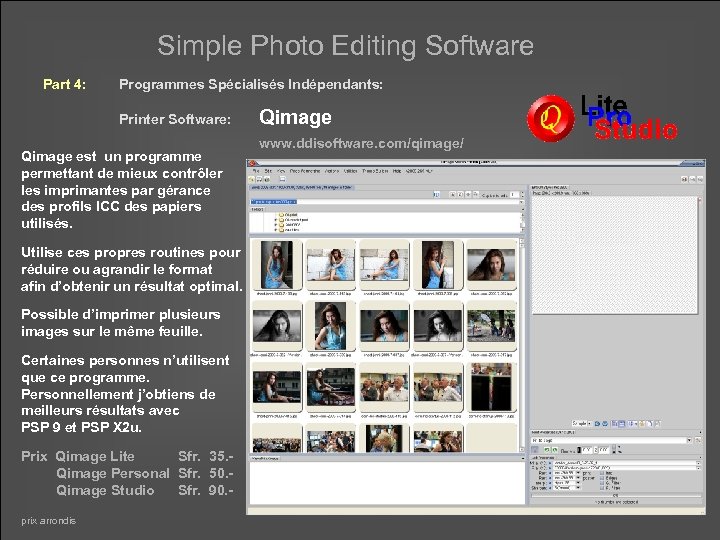Select thumbnail of woman leaning on pillar

point(438,265)
